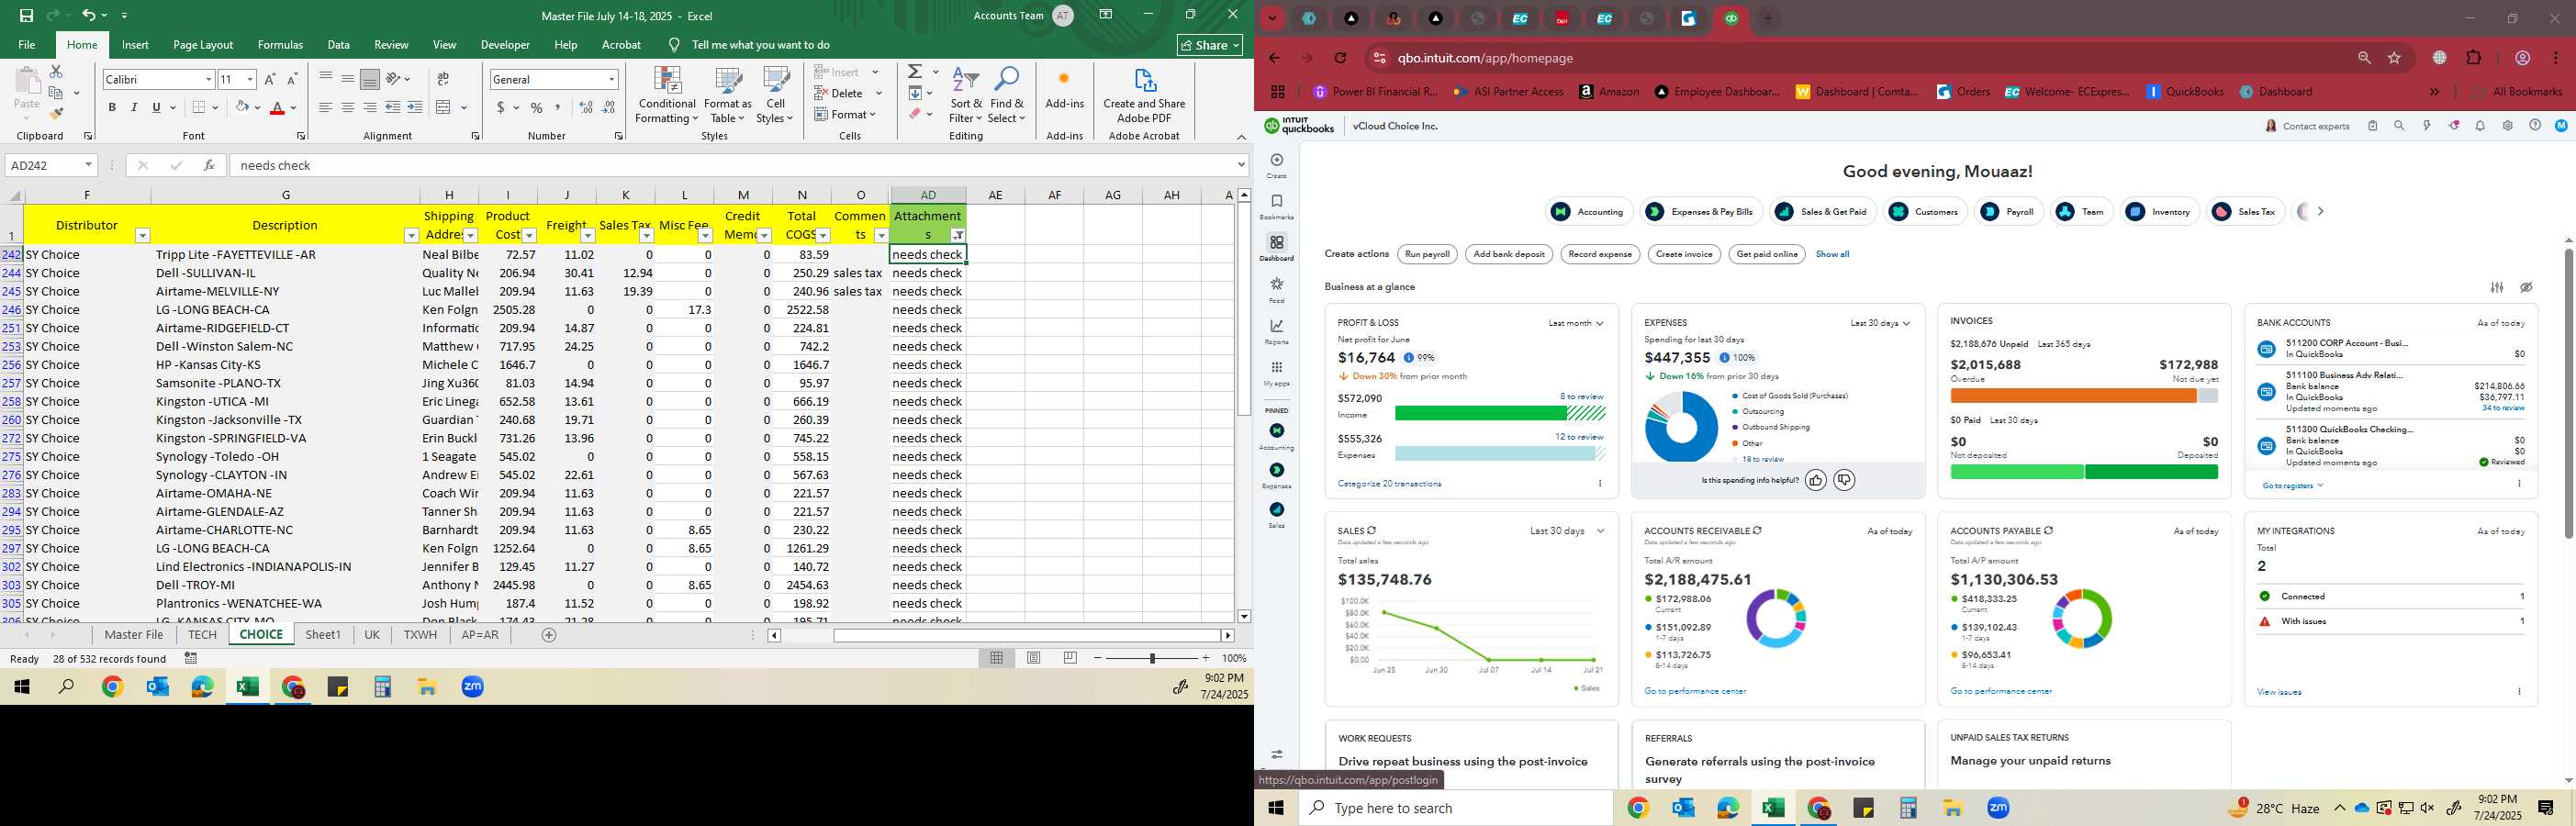Click Create invoice button in QuickBooks
2576x826 pixels.
point(1684,254)
